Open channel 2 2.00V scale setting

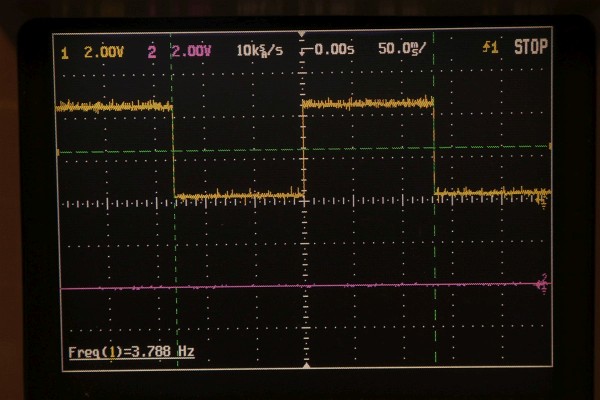pos(190,48)
